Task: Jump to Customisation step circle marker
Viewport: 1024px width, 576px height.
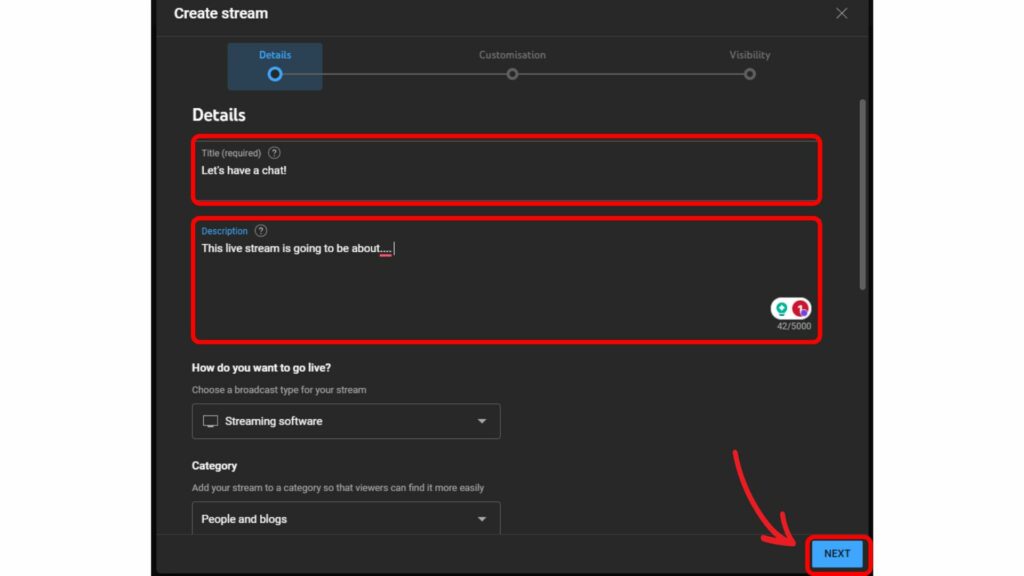Action: (512, 74)
